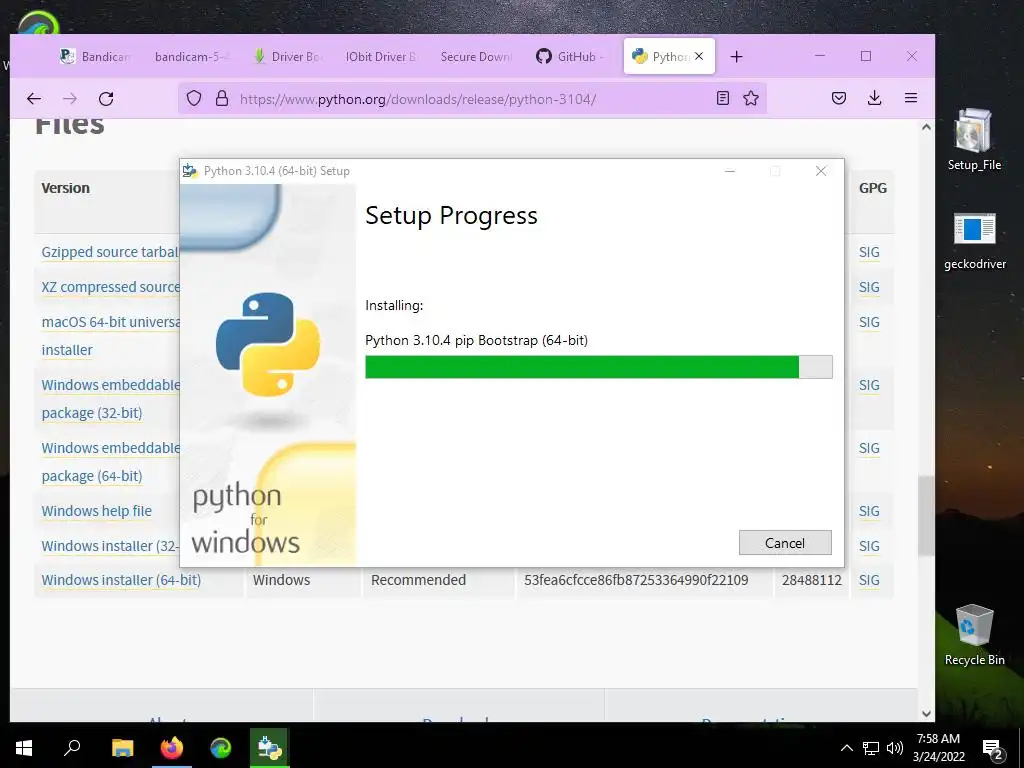Go back with the browser back arrow
The image size is (1024, 768).
pyautogui.click(x=34, y=99)
